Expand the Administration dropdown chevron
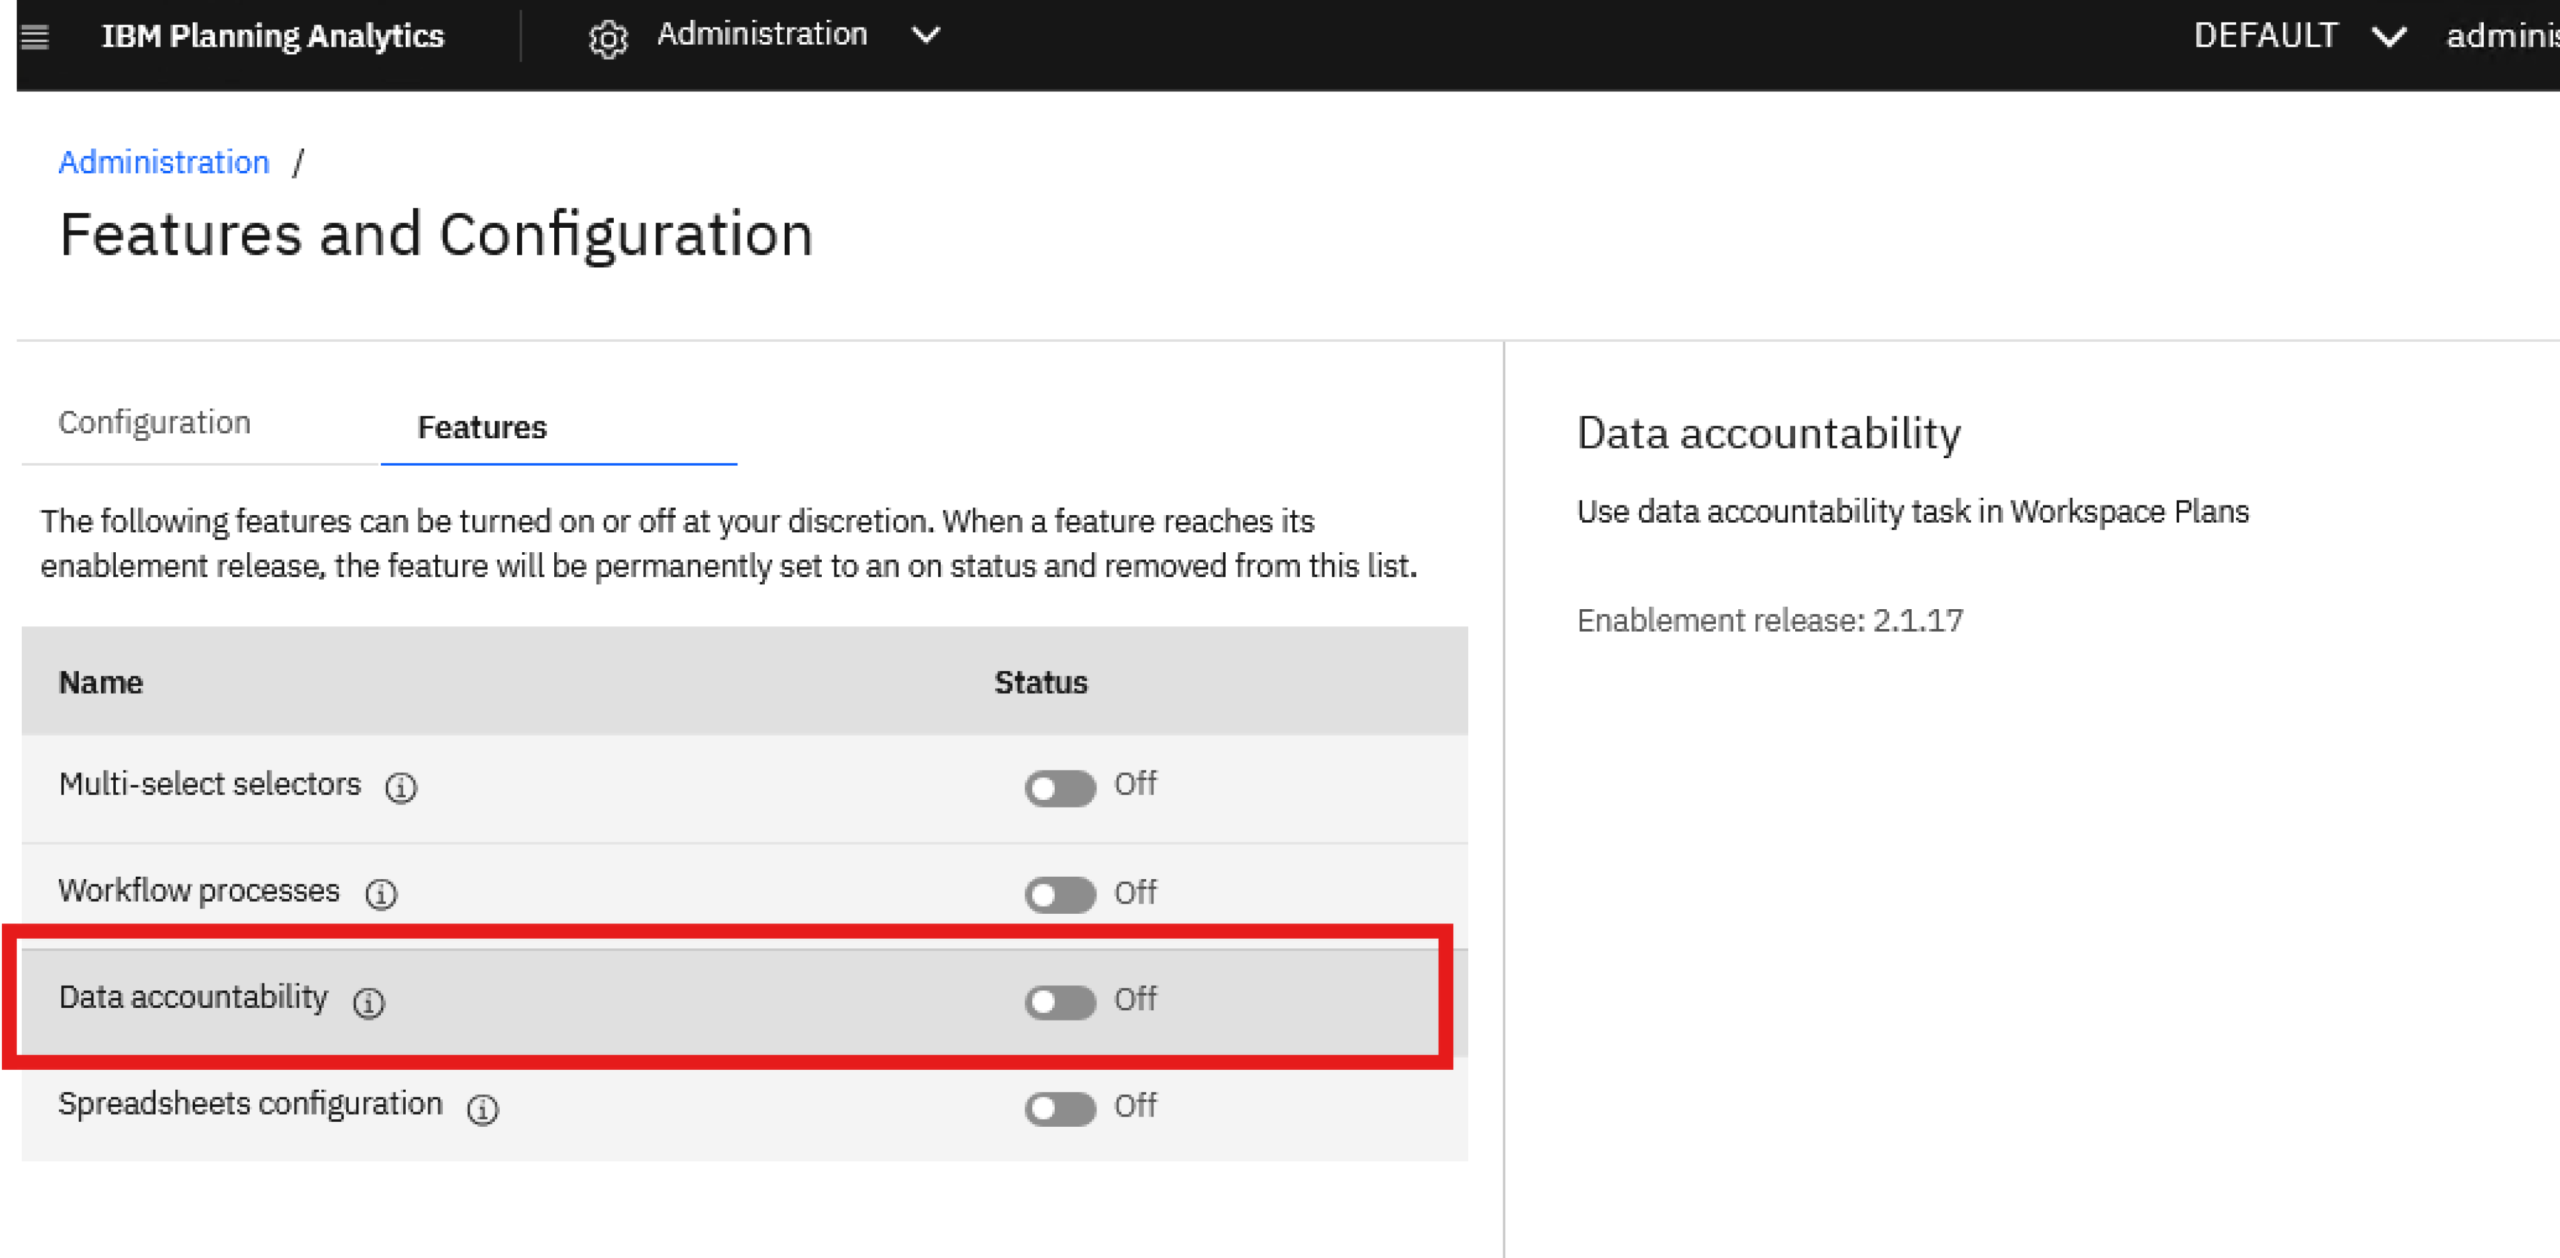The image size is (2560, 1258). (x=926, y=36)
